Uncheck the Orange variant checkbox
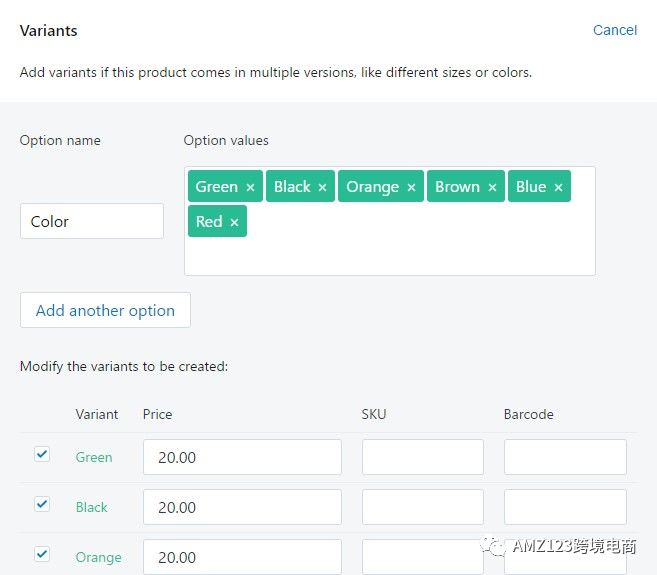The width and height of the screenshot is (657, 575). [42, 554]
